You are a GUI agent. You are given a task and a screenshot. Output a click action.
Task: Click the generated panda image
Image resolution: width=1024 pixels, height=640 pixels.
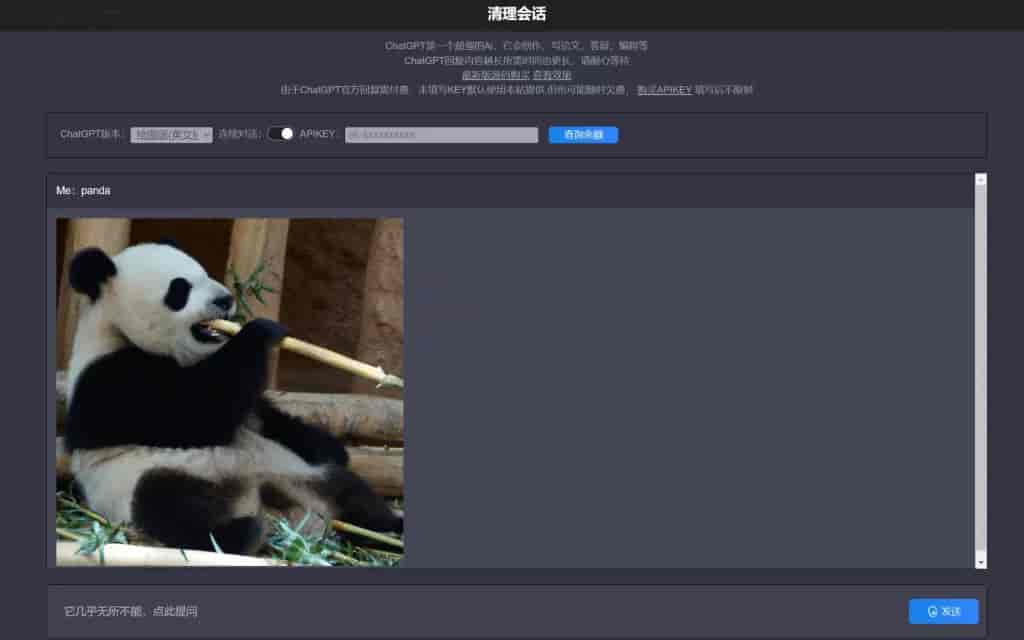pyautogui.click(x=230, y=391)
